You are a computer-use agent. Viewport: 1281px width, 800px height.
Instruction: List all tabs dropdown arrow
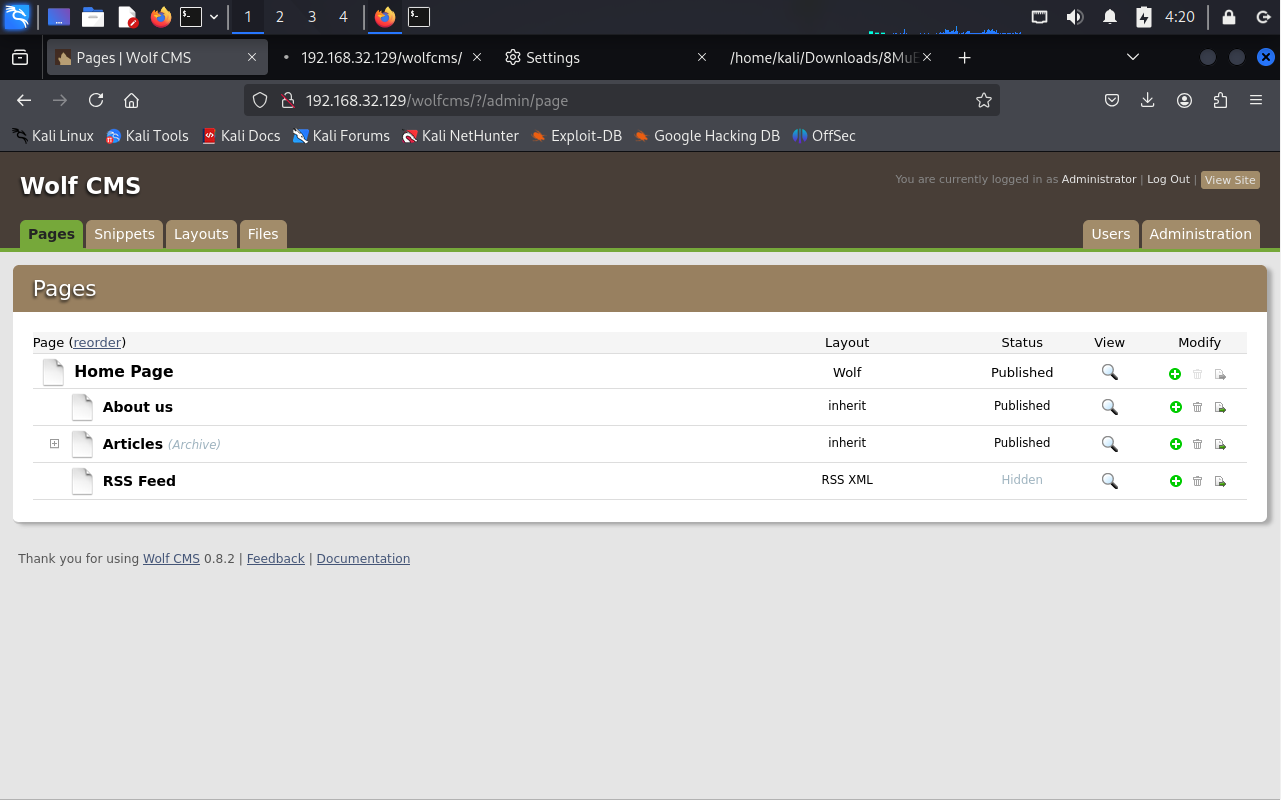click(x=1133, y=58)
